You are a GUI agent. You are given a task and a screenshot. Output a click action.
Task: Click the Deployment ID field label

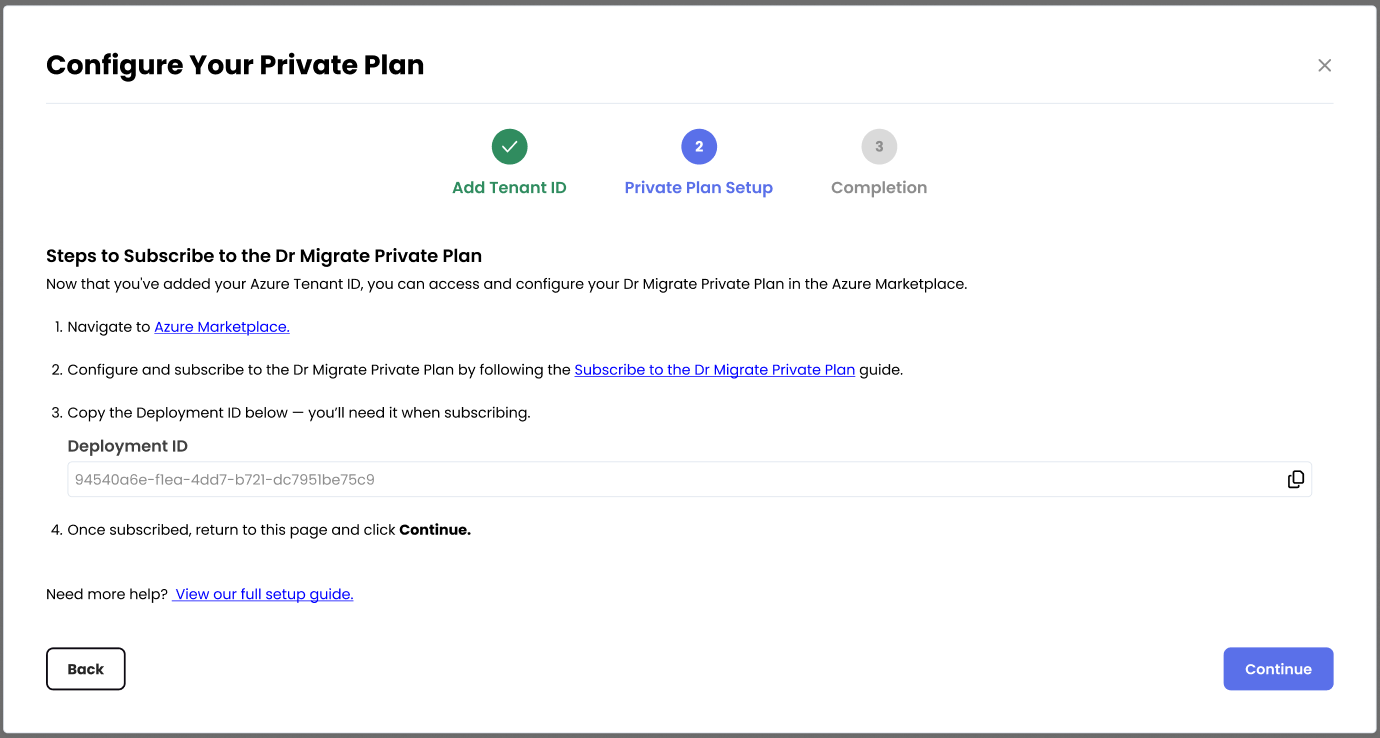(x=128, y=446)
